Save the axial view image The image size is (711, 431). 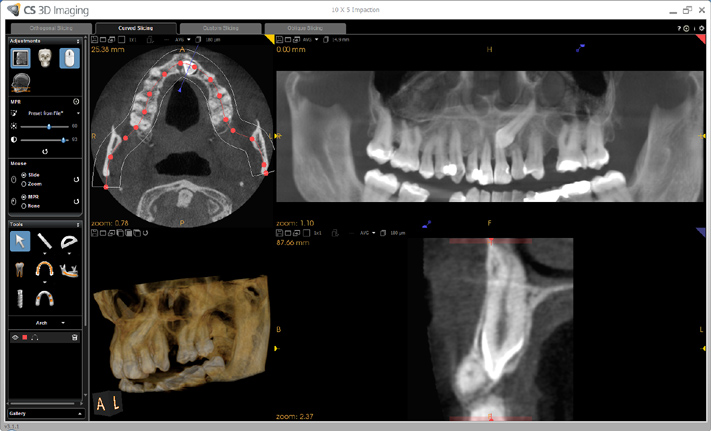(94, 40)
